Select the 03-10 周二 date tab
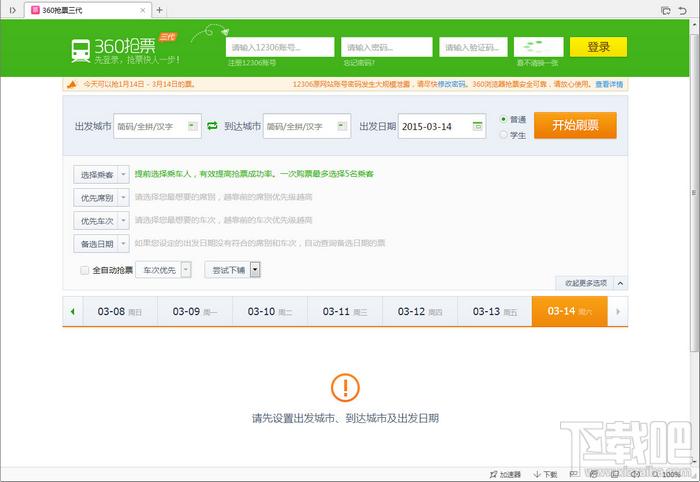700x482 pixels. tap(270, 312)
